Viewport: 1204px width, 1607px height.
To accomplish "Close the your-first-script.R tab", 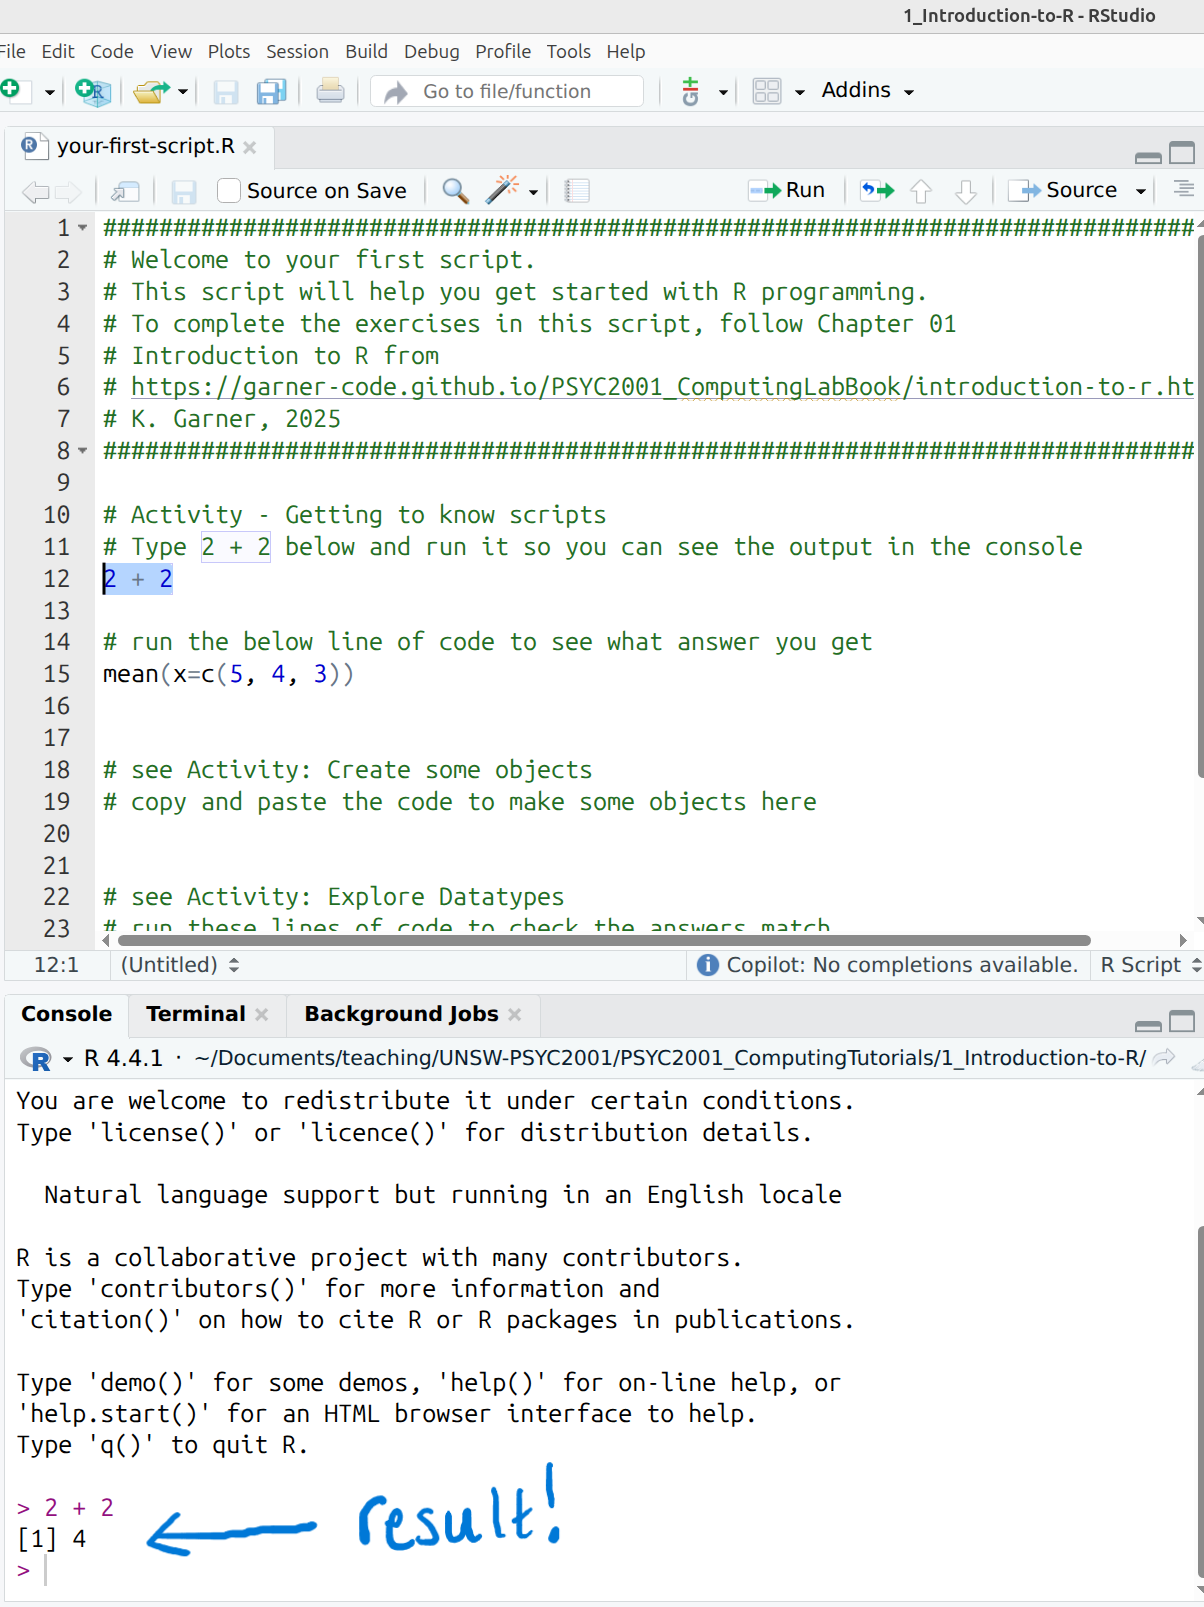I will 250,147.
